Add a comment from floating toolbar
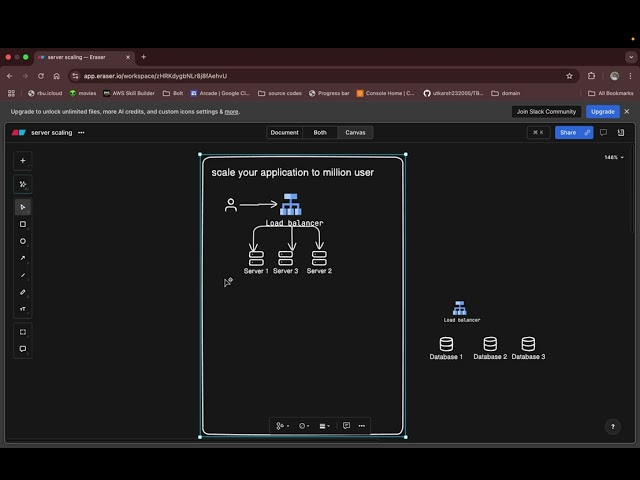The width and height of the screenshot is (640, 480). [x=347, y=426]
